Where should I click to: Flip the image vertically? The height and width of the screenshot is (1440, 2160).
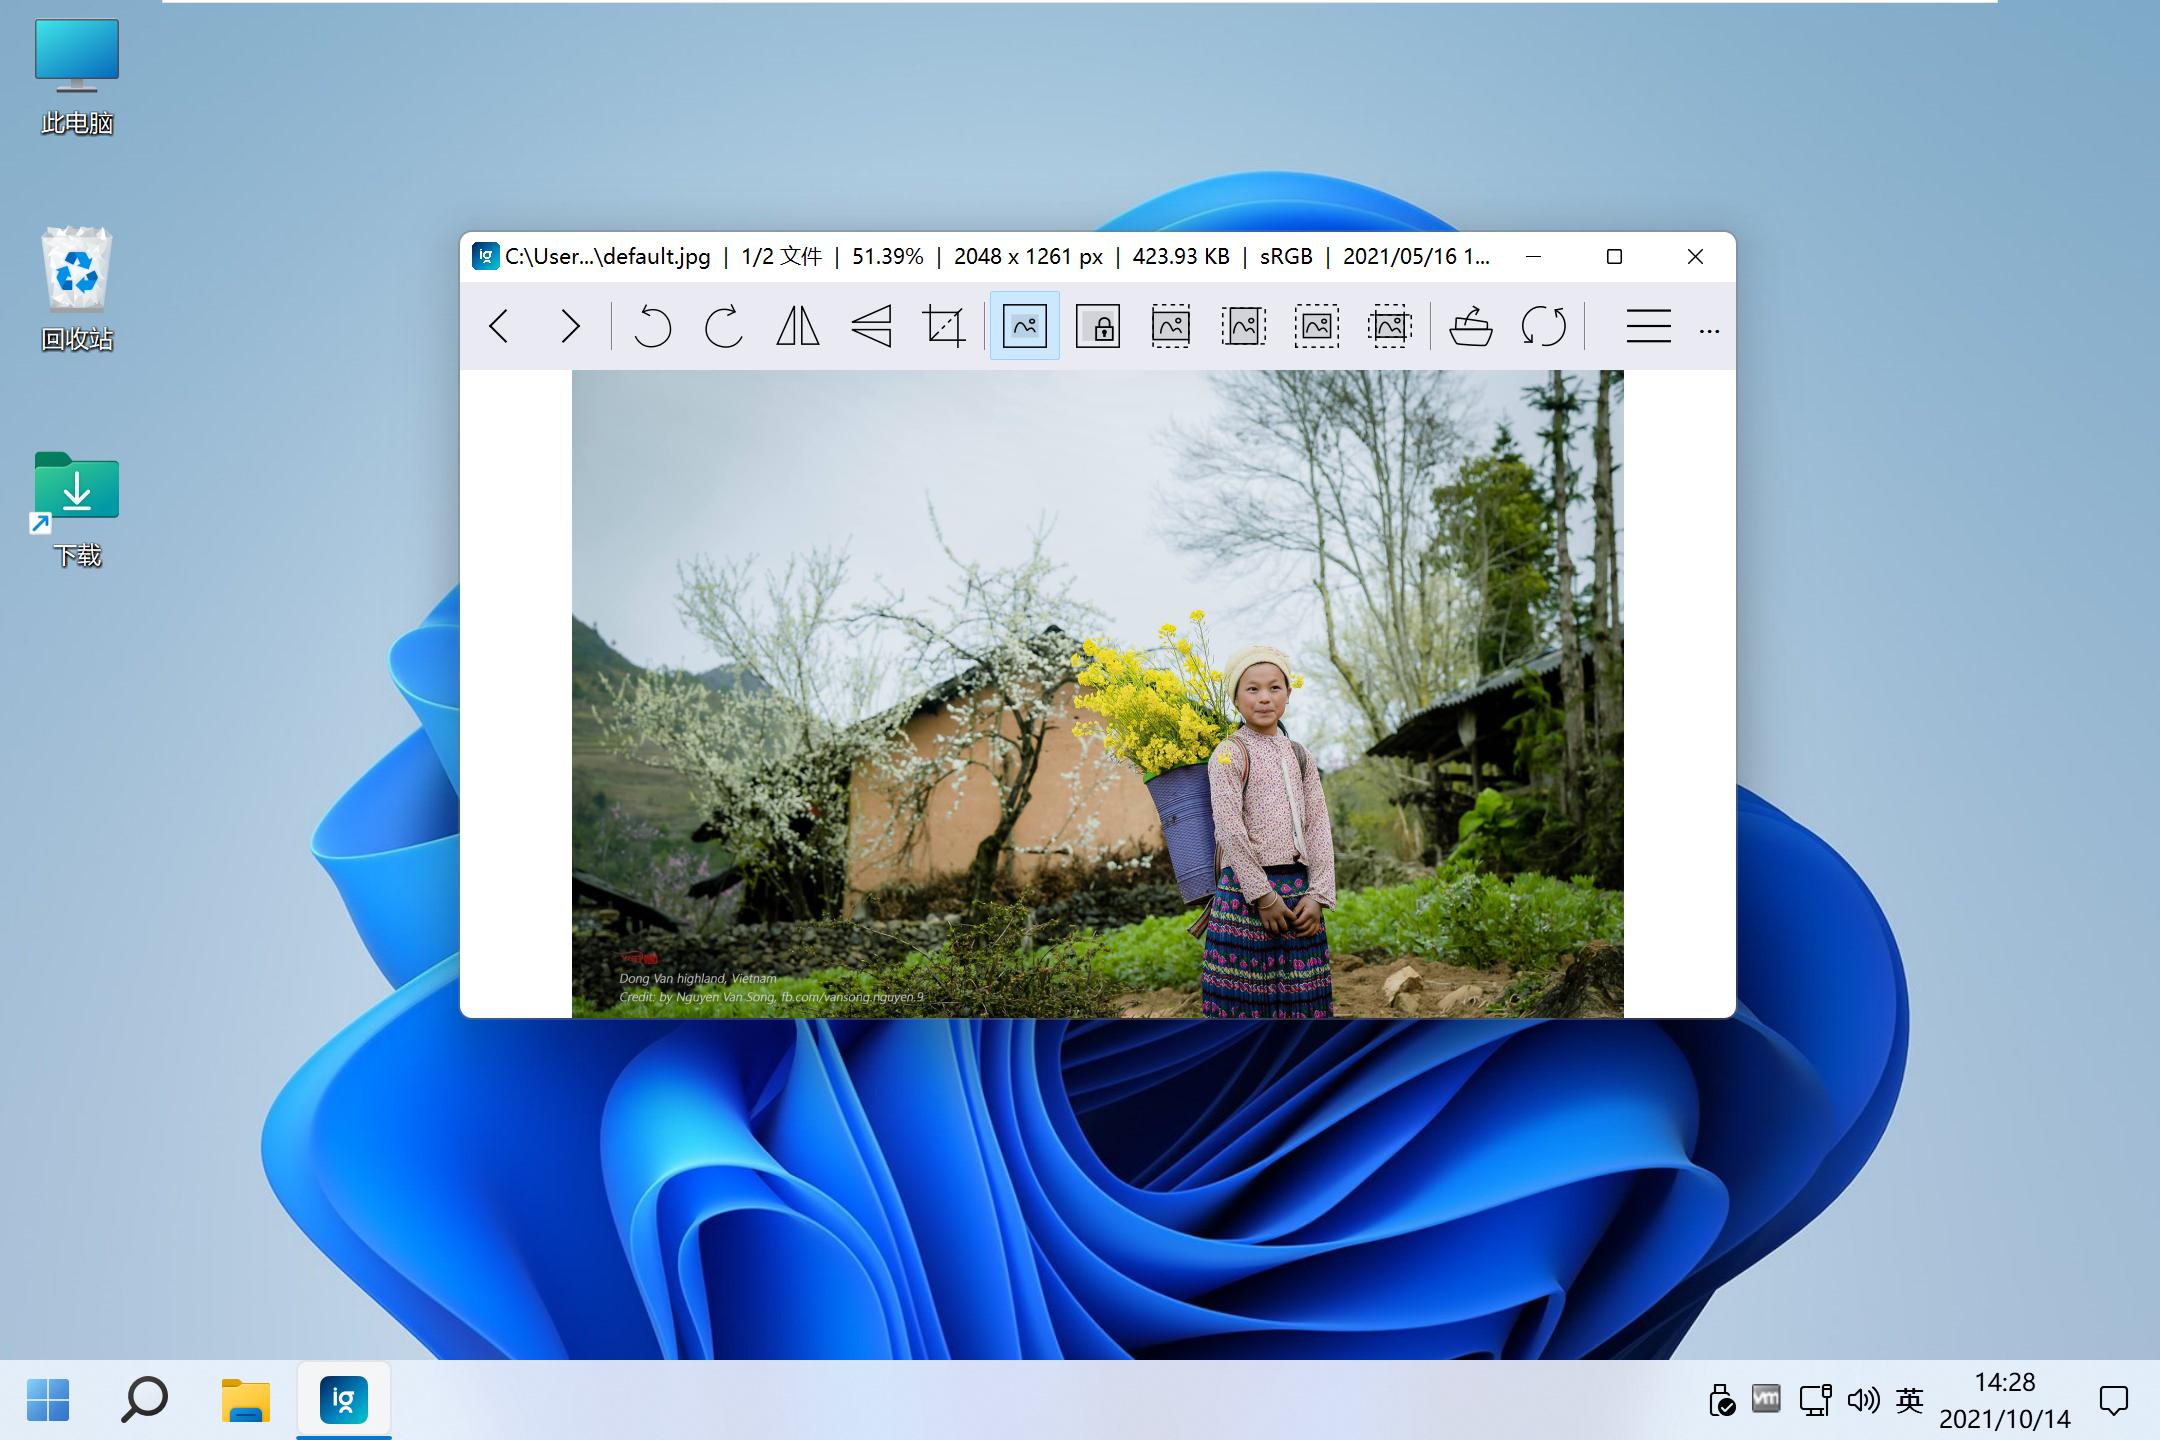coord(869,326)
